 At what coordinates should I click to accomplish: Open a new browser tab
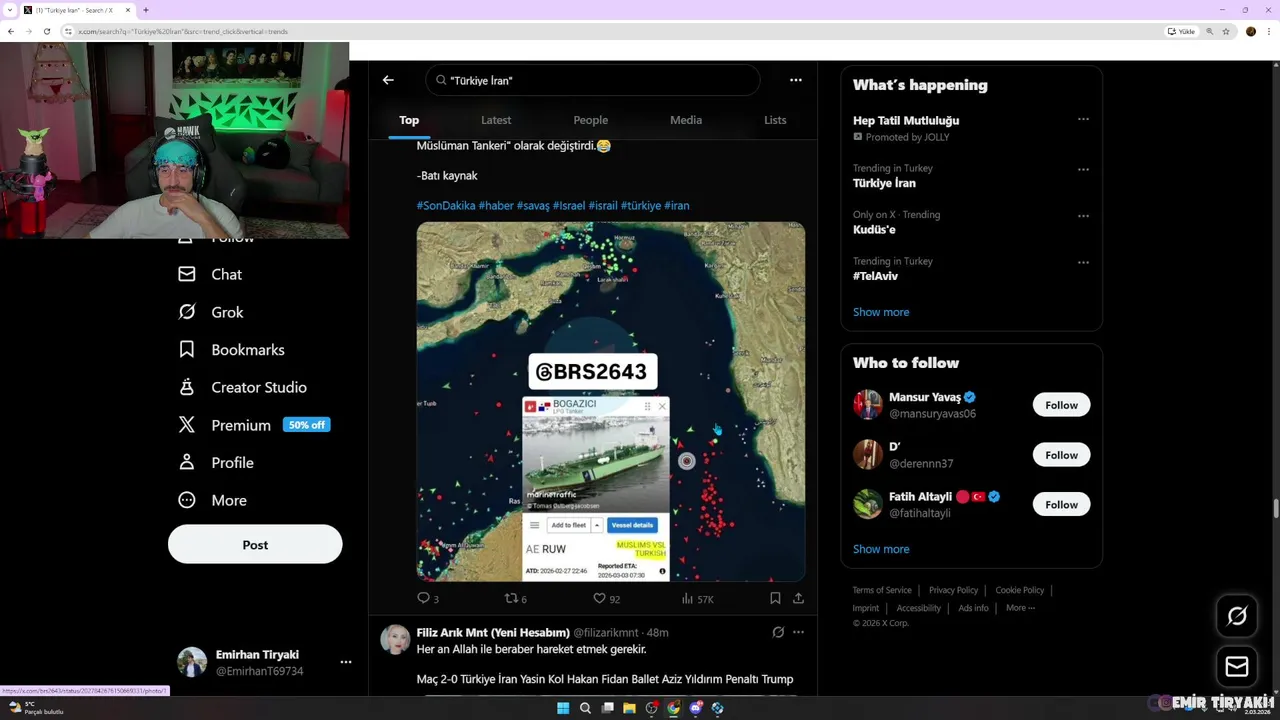[x=146, y=10]
